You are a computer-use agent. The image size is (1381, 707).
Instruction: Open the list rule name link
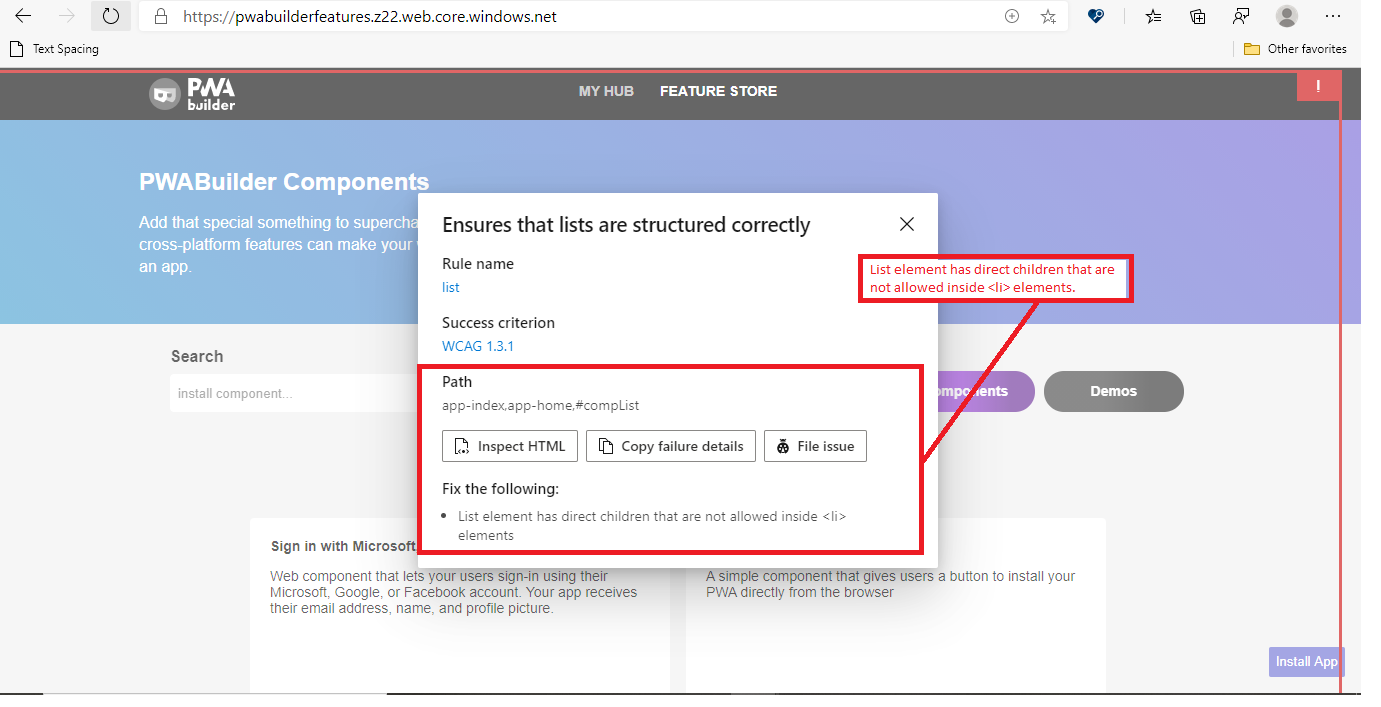[450, 287]
